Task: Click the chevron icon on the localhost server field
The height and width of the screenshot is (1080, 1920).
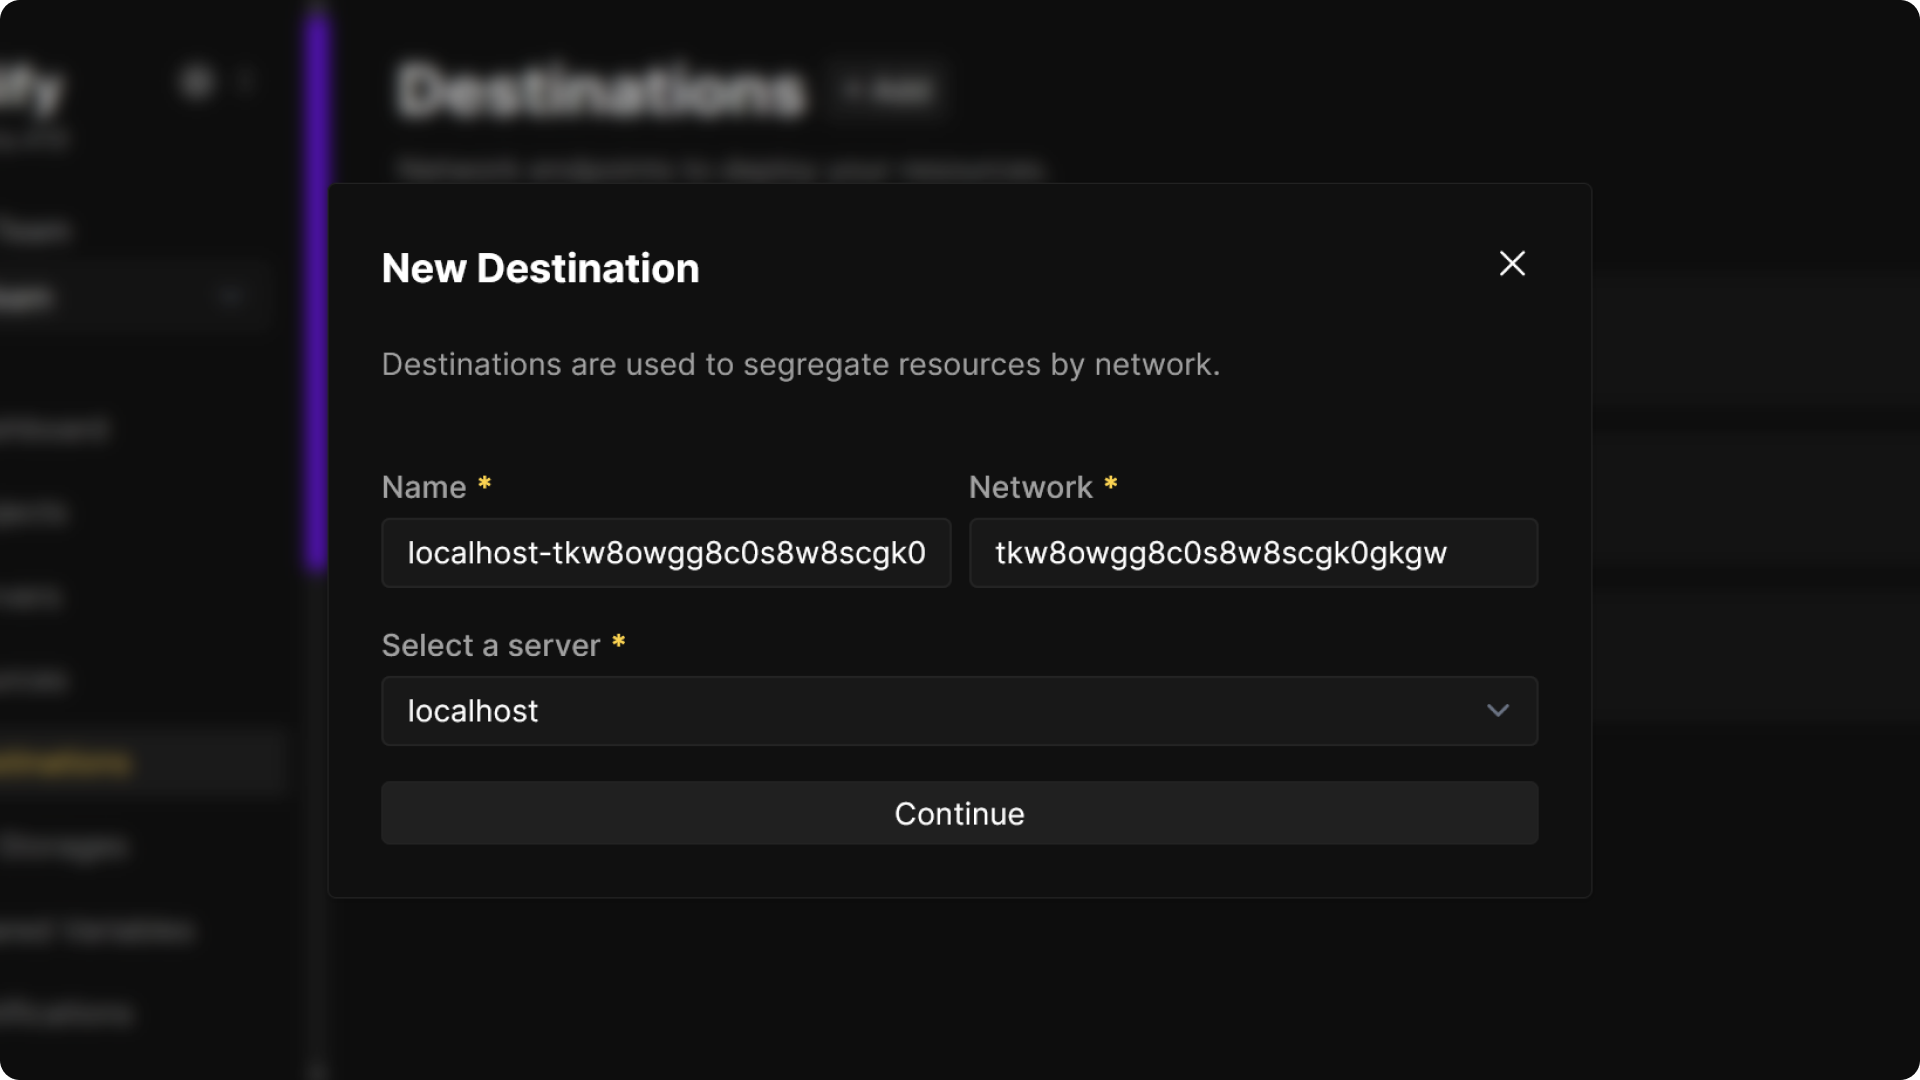Action: [1498, 711]
